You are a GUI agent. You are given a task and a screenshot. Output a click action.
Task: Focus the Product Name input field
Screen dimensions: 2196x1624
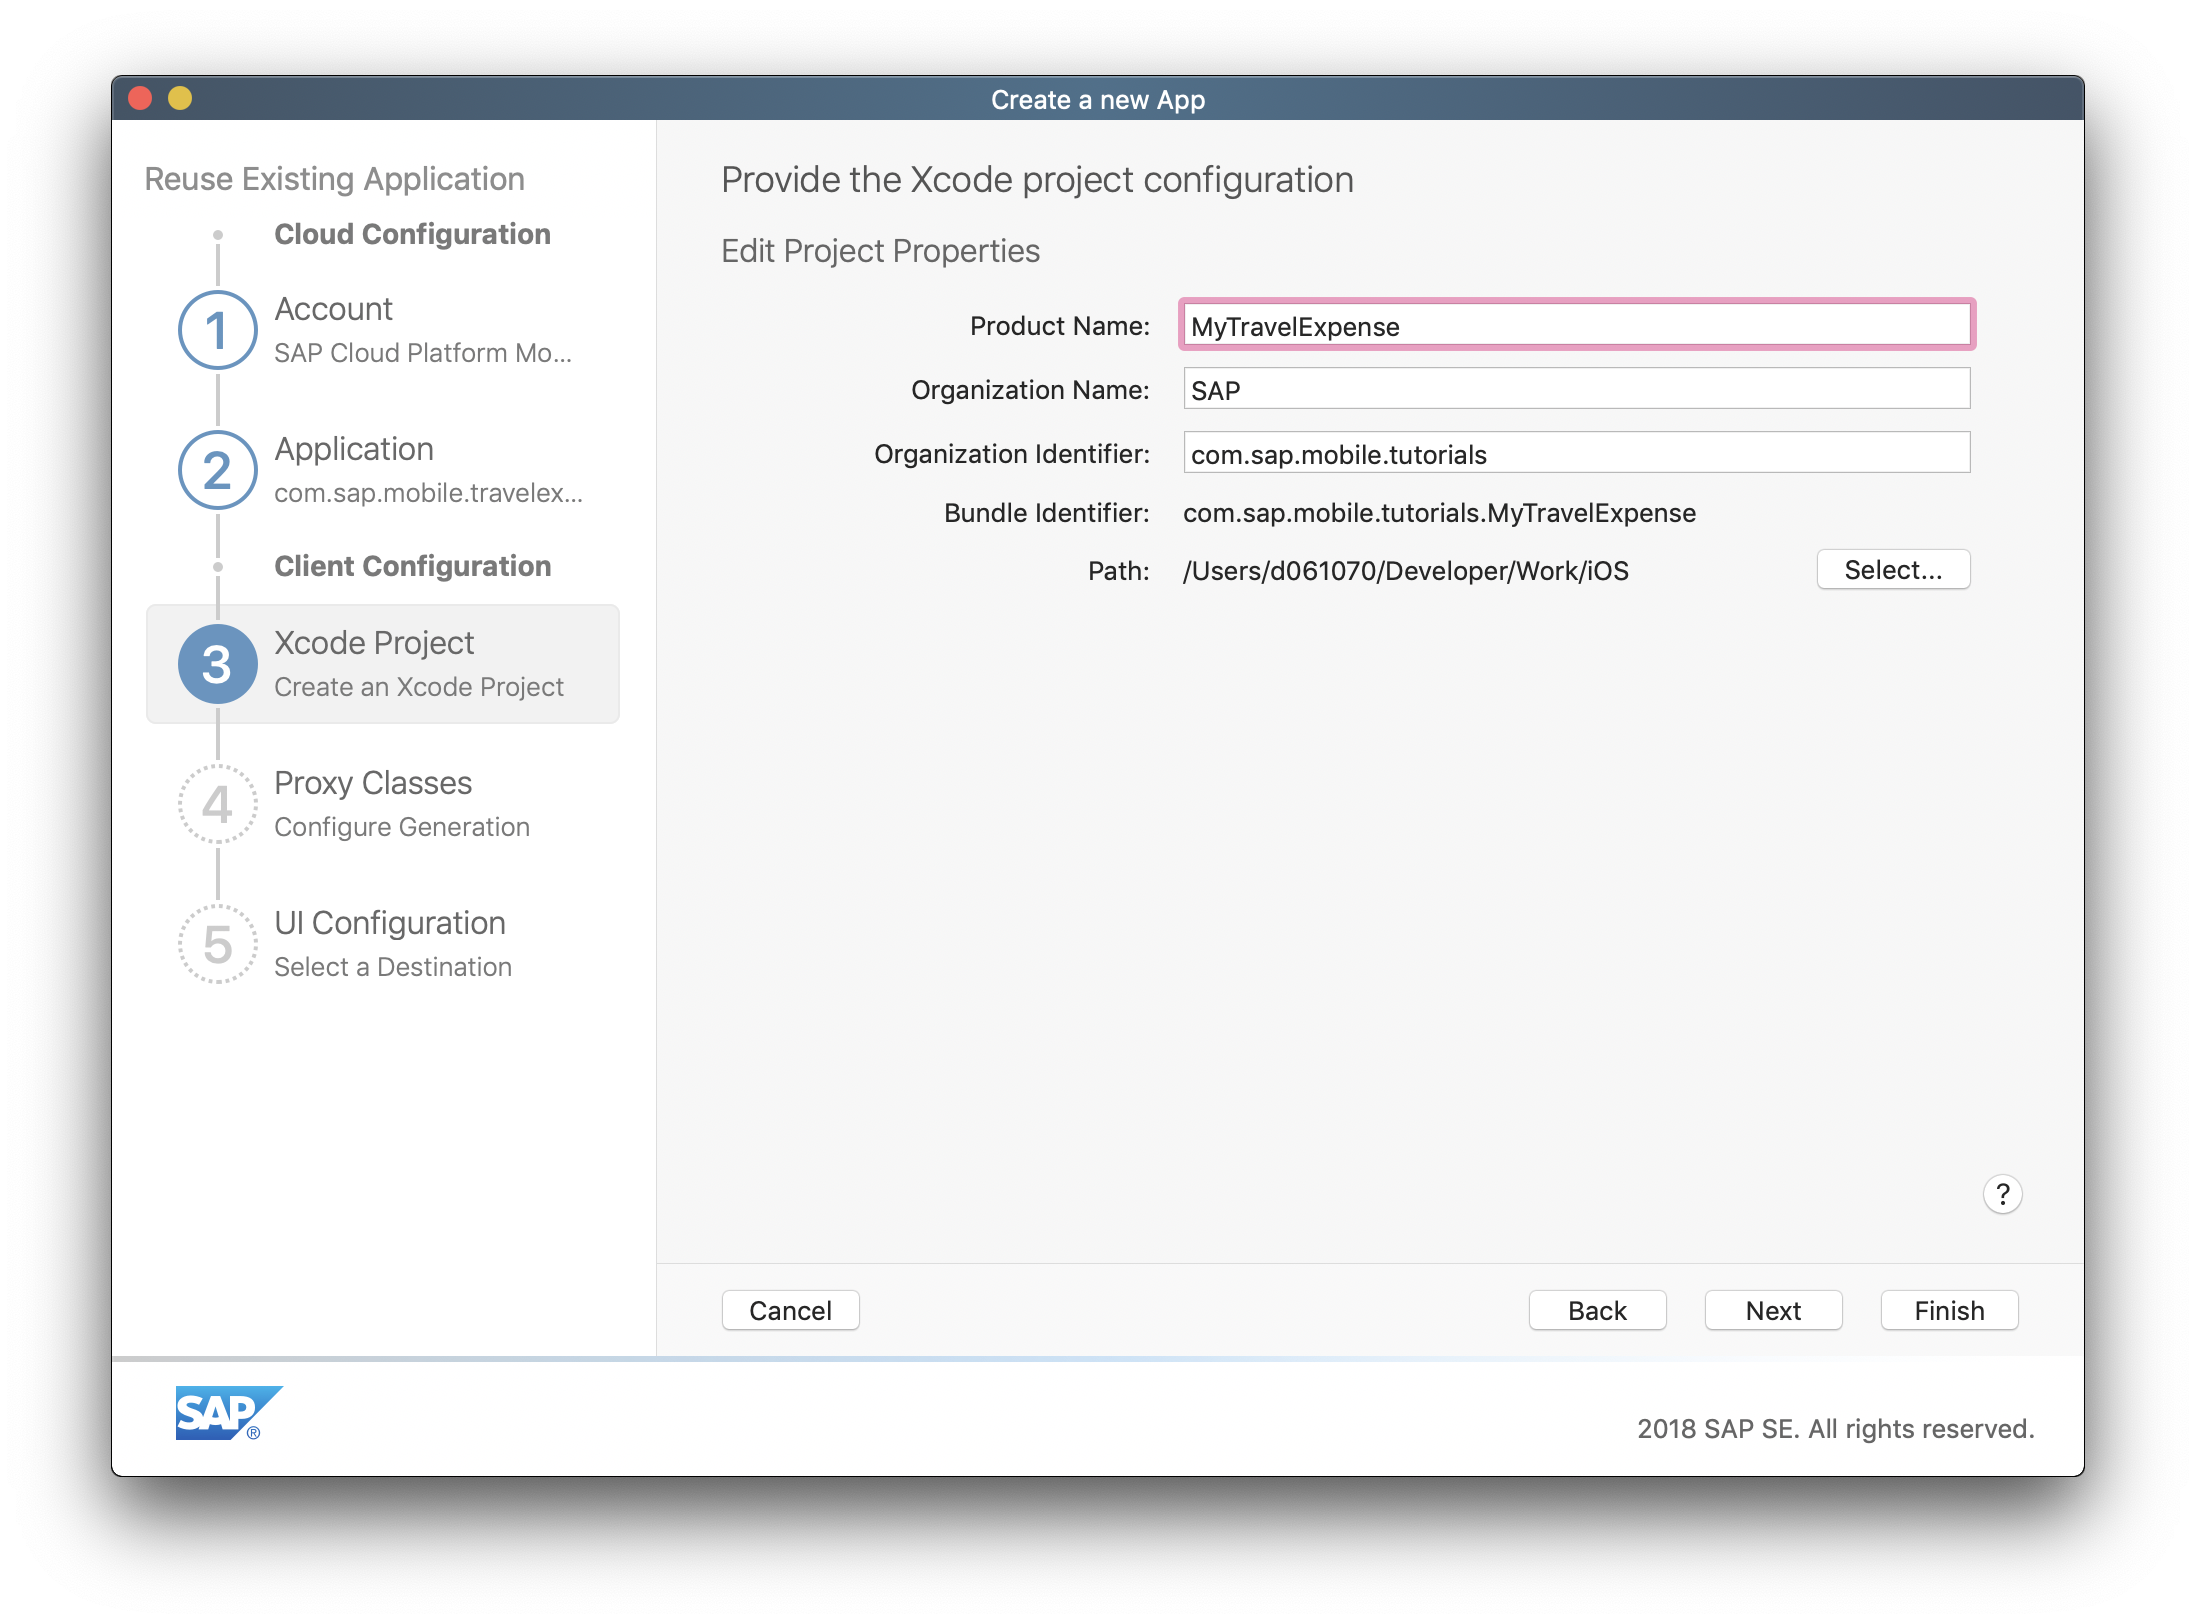(1577, 325)
